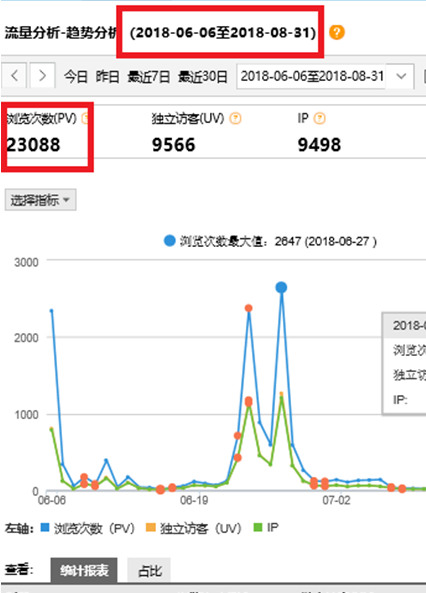Switch to the 统计报表 tab
Image resolution: width=426 pixels, height=593 pixels.
pyautogui.click(x=84, y=570)
